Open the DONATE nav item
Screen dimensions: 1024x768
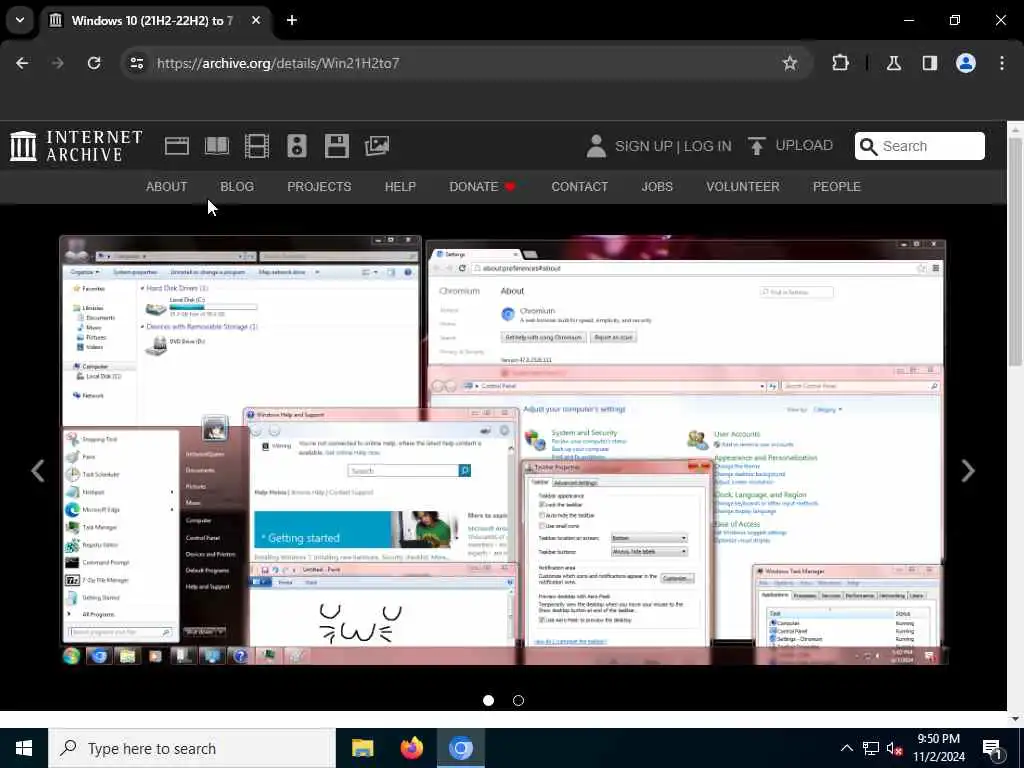[x=483, y=187]
